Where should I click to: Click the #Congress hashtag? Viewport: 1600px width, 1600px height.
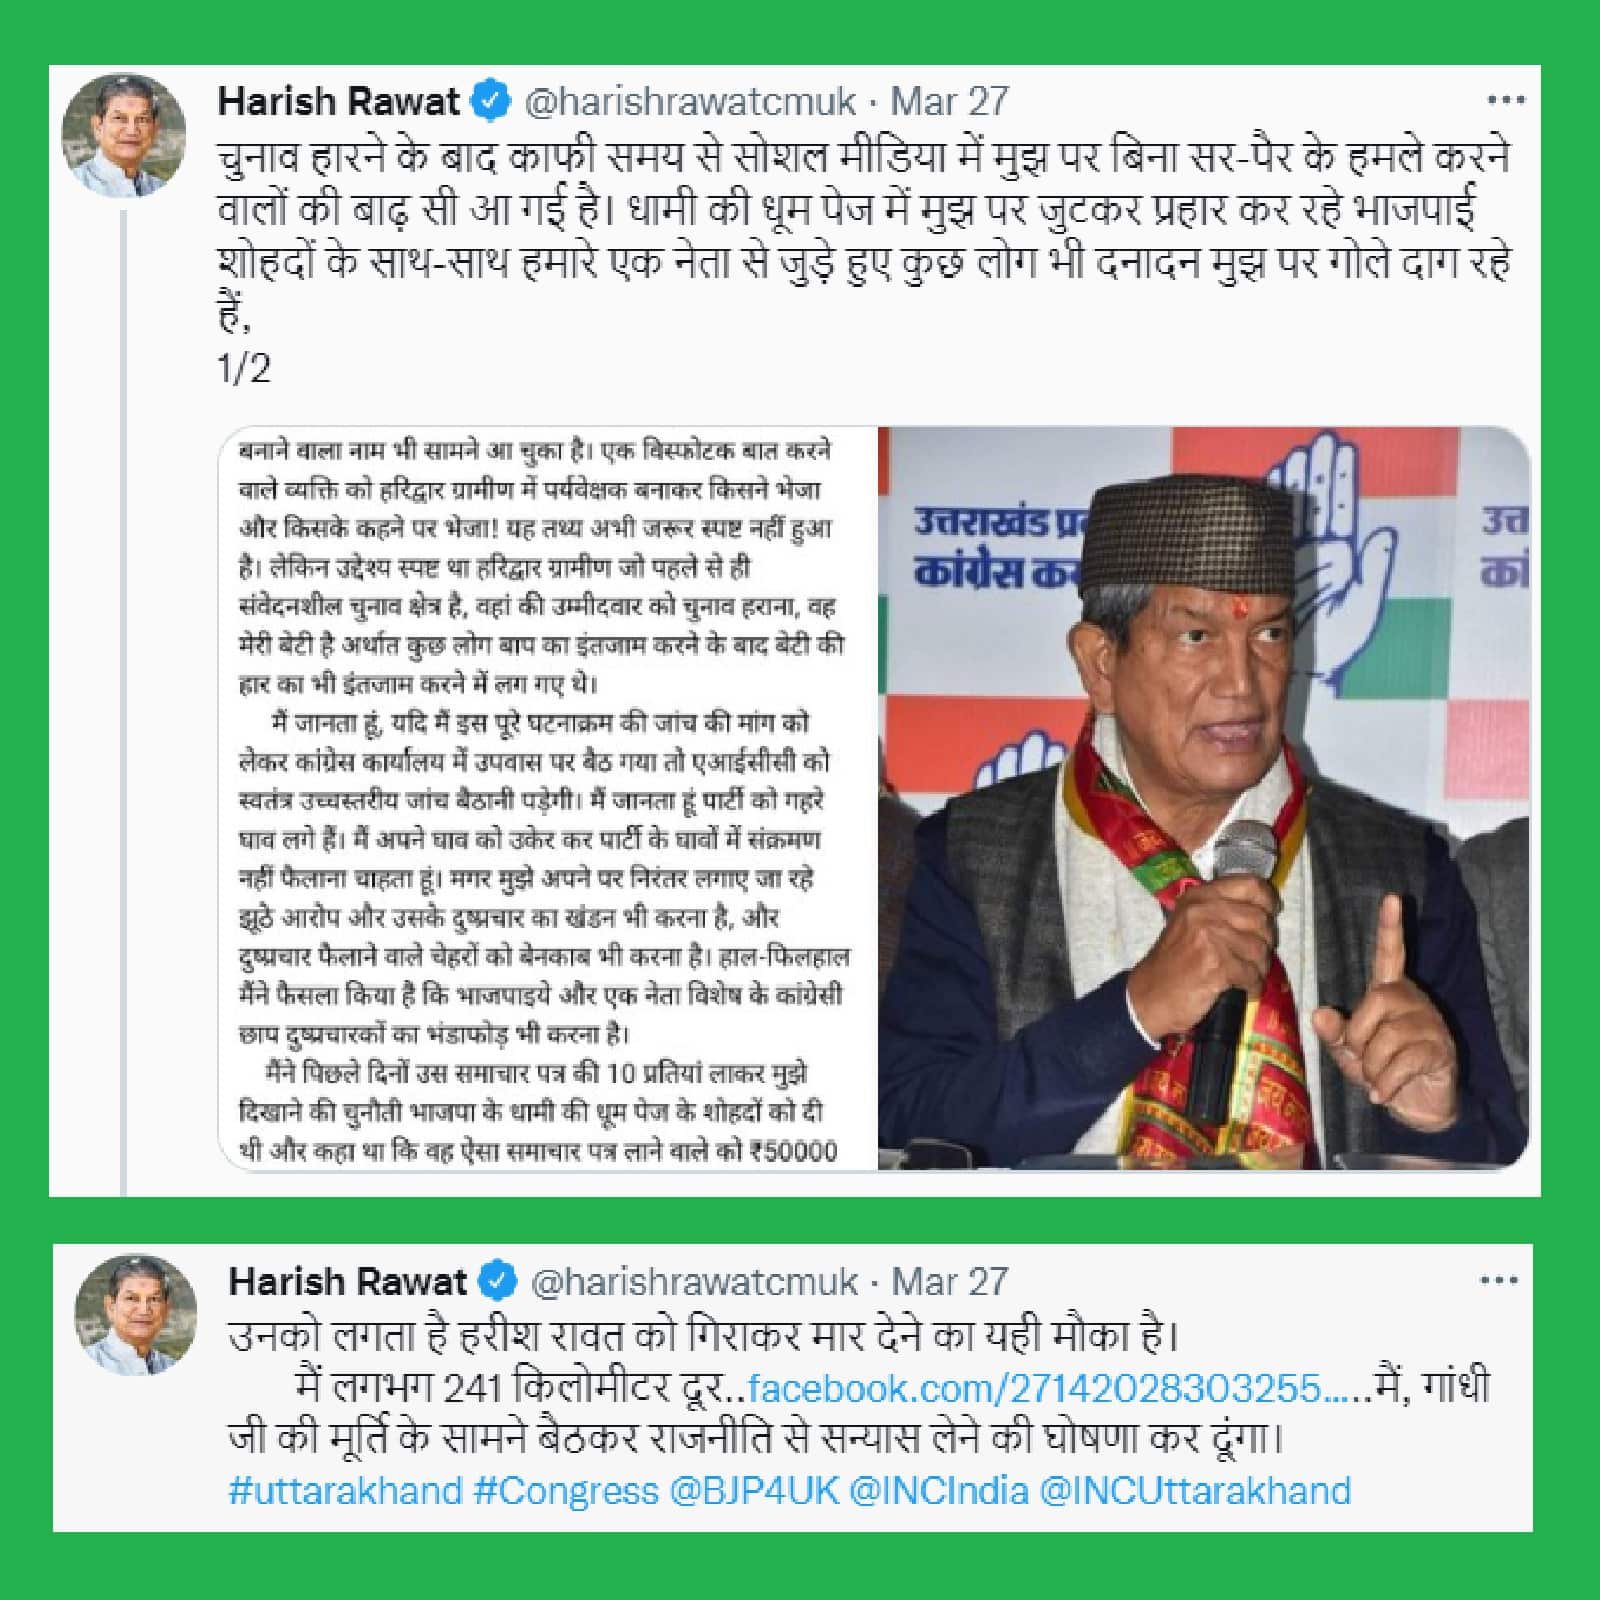[x=566, y=1490]
